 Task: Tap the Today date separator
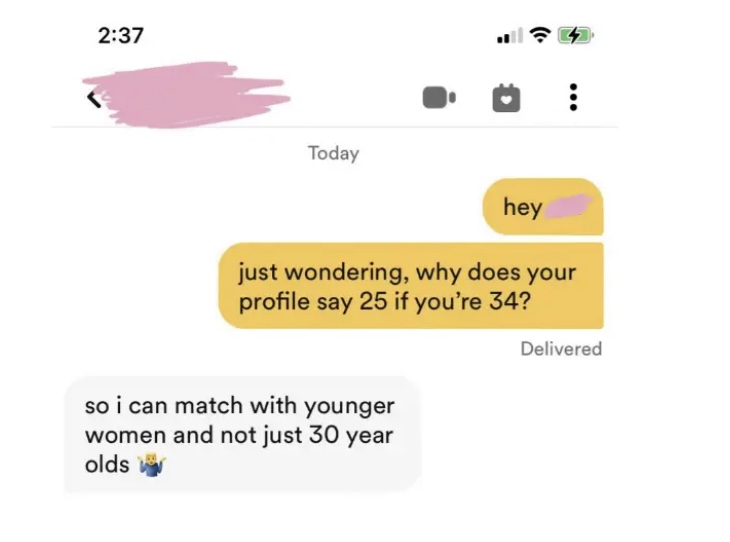click(x=333, y=153)
